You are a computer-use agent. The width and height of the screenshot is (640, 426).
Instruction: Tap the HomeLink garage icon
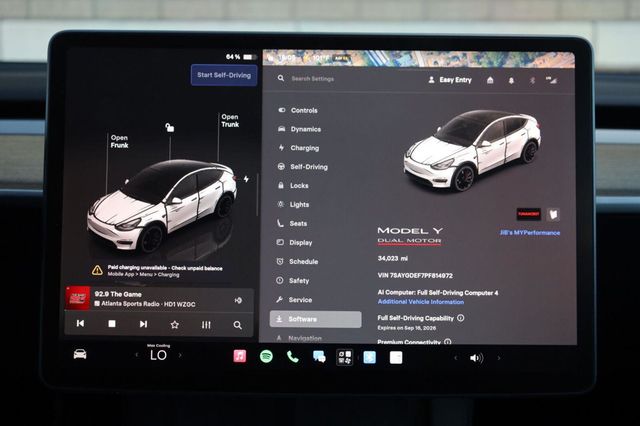coord(490,80)
